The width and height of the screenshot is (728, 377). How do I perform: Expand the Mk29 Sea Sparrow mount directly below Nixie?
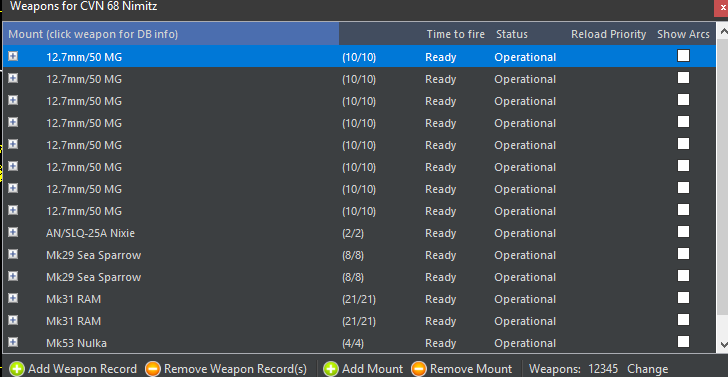pos(13,254)
